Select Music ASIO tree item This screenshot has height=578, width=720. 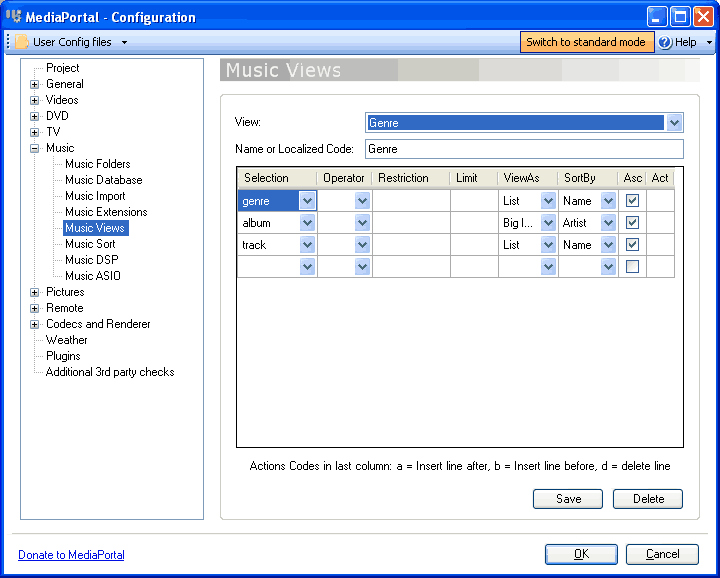(93, 276)
